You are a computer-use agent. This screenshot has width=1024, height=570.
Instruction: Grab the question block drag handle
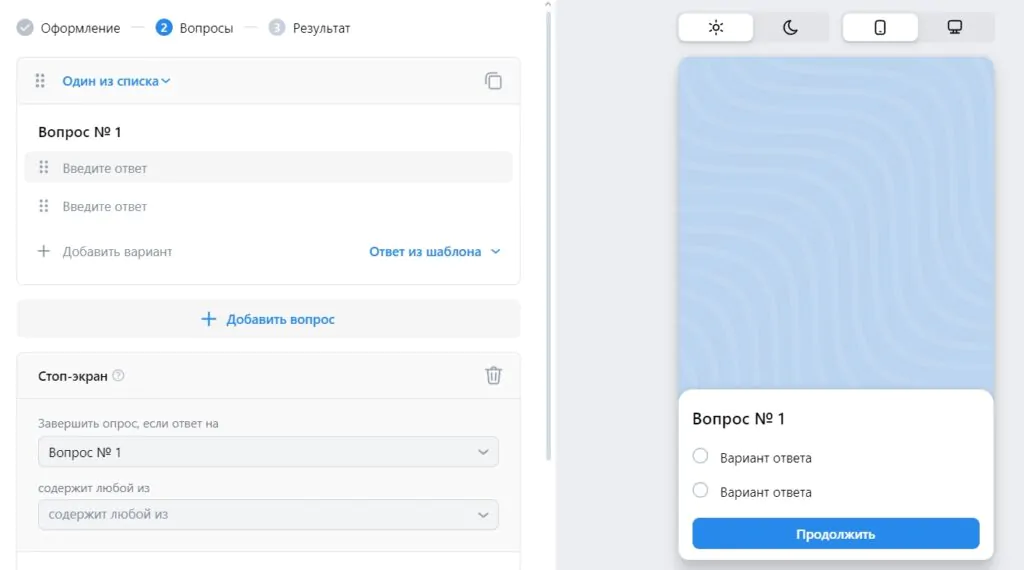tap(40, 81)
